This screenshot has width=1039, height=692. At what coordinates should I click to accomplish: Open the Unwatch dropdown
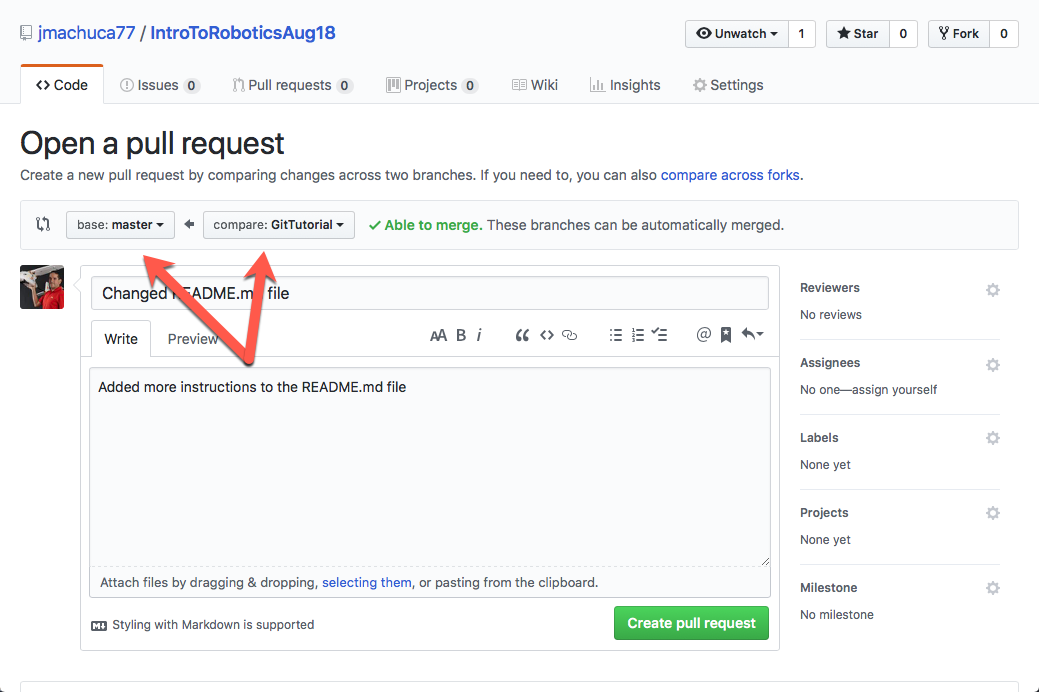pos(737,34)
